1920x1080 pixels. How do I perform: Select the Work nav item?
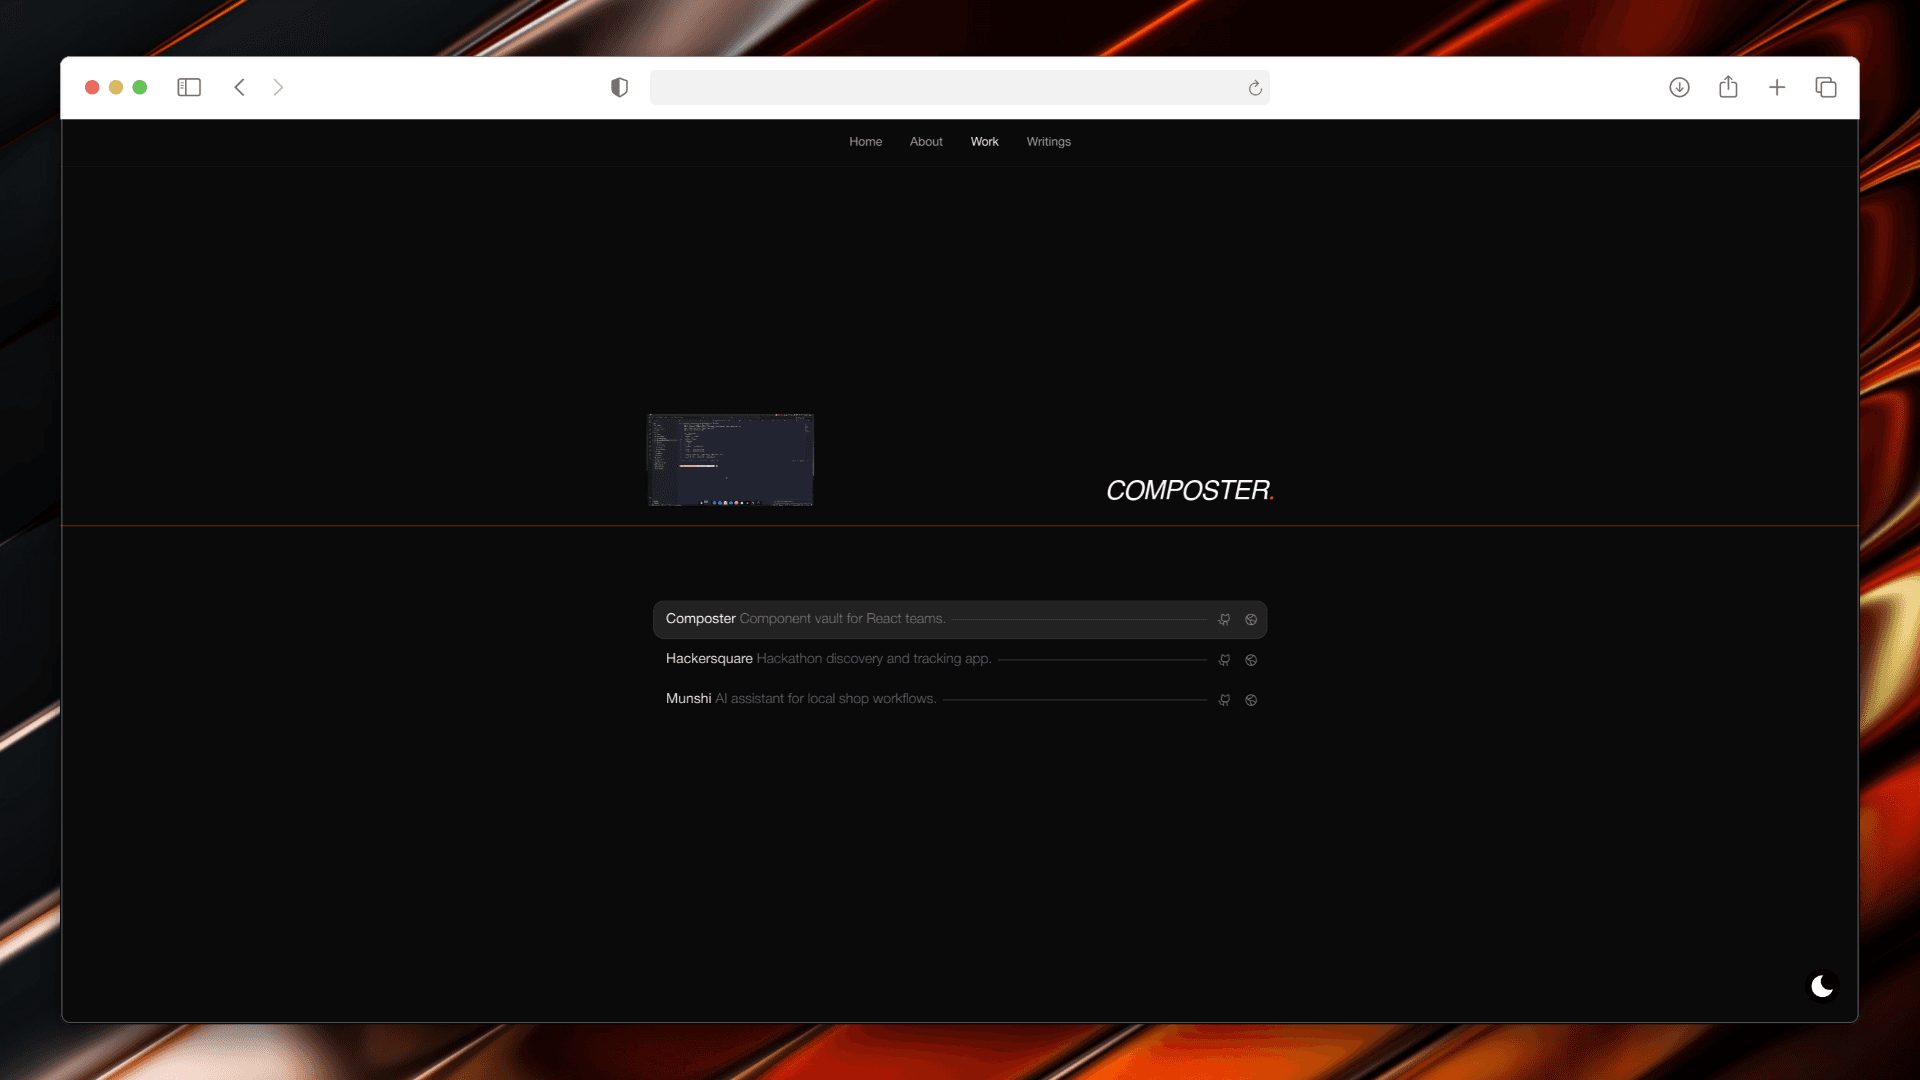984,142
